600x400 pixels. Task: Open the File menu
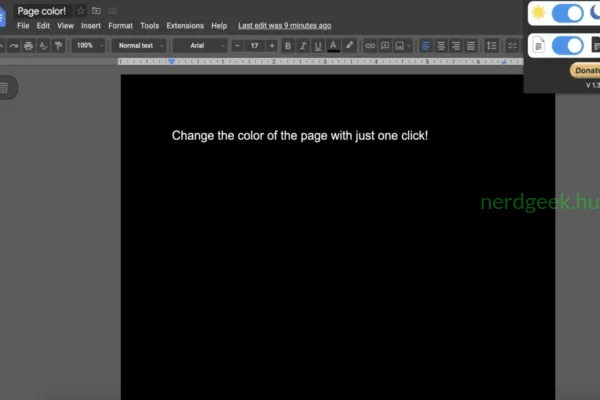(23, 26)
